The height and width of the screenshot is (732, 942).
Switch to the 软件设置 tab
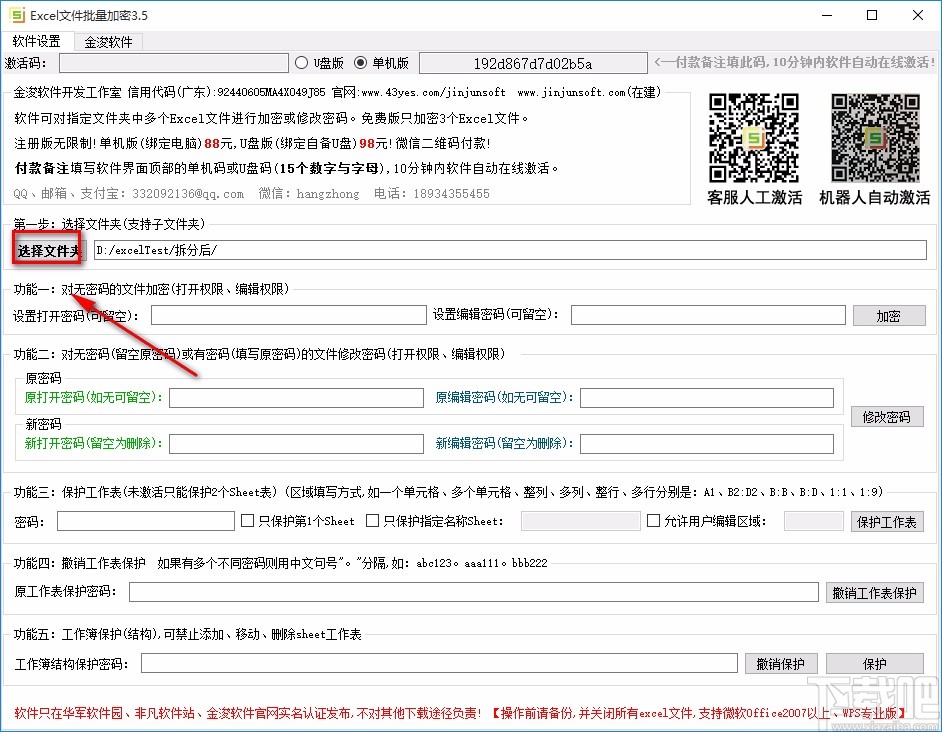(x=37, y=41)
